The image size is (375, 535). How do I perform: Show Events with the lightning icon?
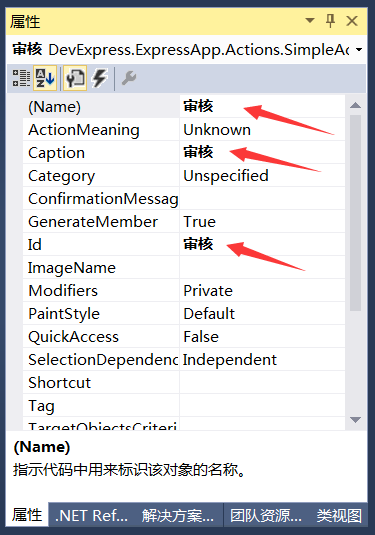pos(100,78)
